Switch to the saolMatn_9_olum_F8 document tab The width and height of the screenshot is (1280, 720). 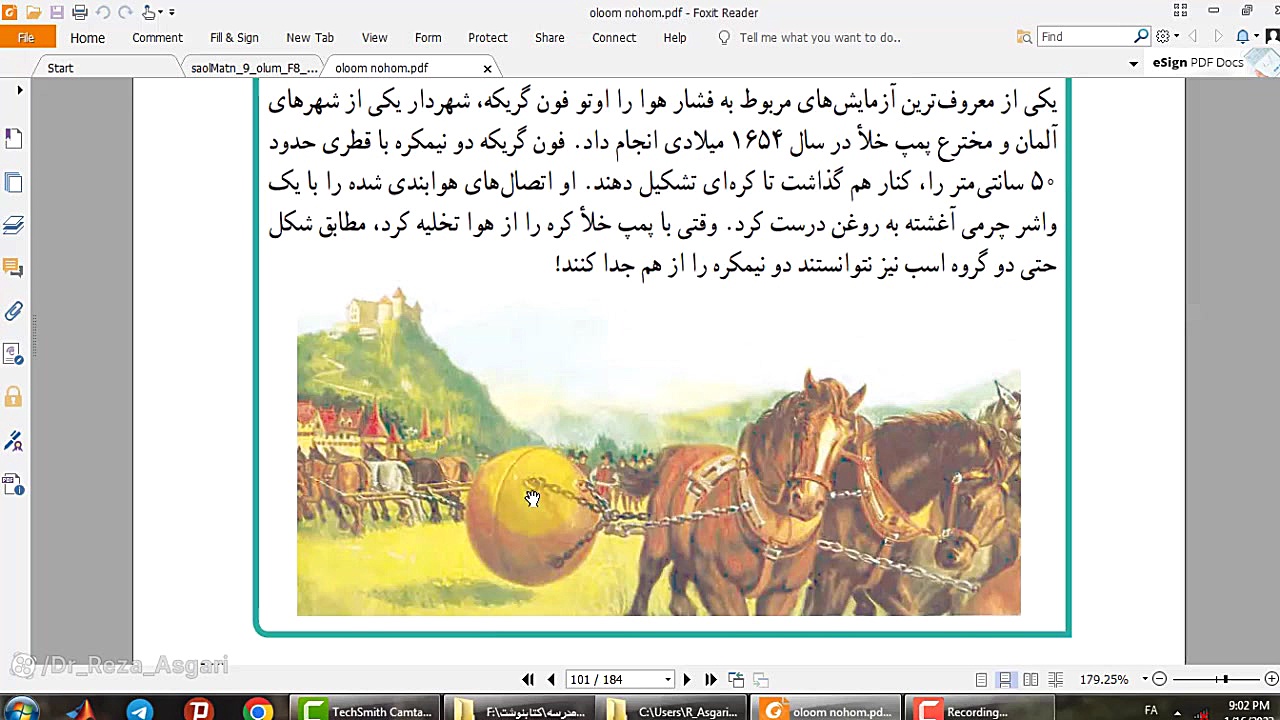point(254,68)
